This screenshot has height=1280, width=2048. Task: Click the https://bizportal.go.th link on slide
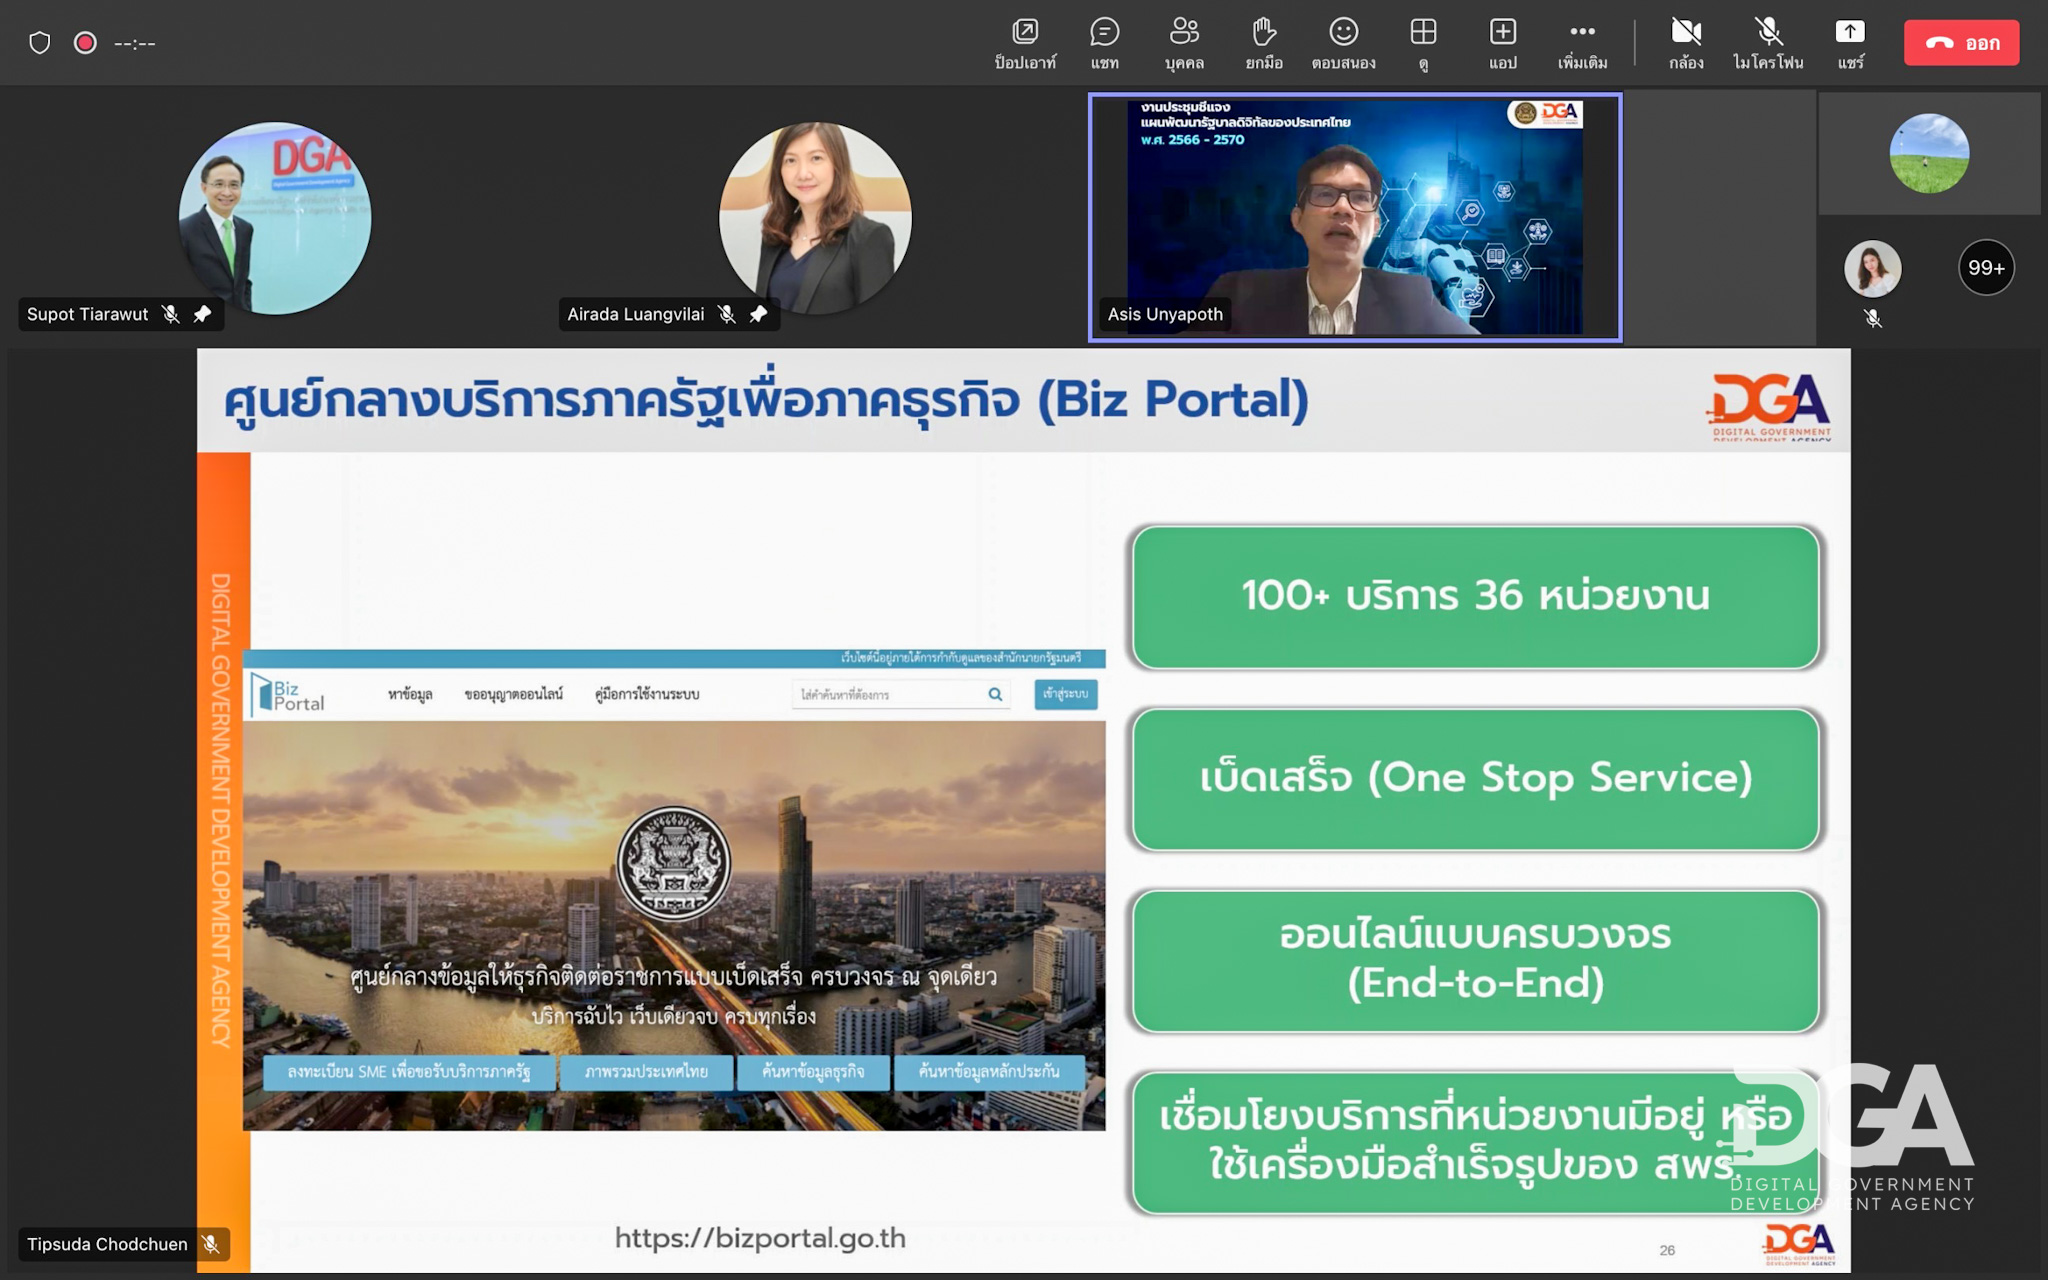tap(760, 1238)
